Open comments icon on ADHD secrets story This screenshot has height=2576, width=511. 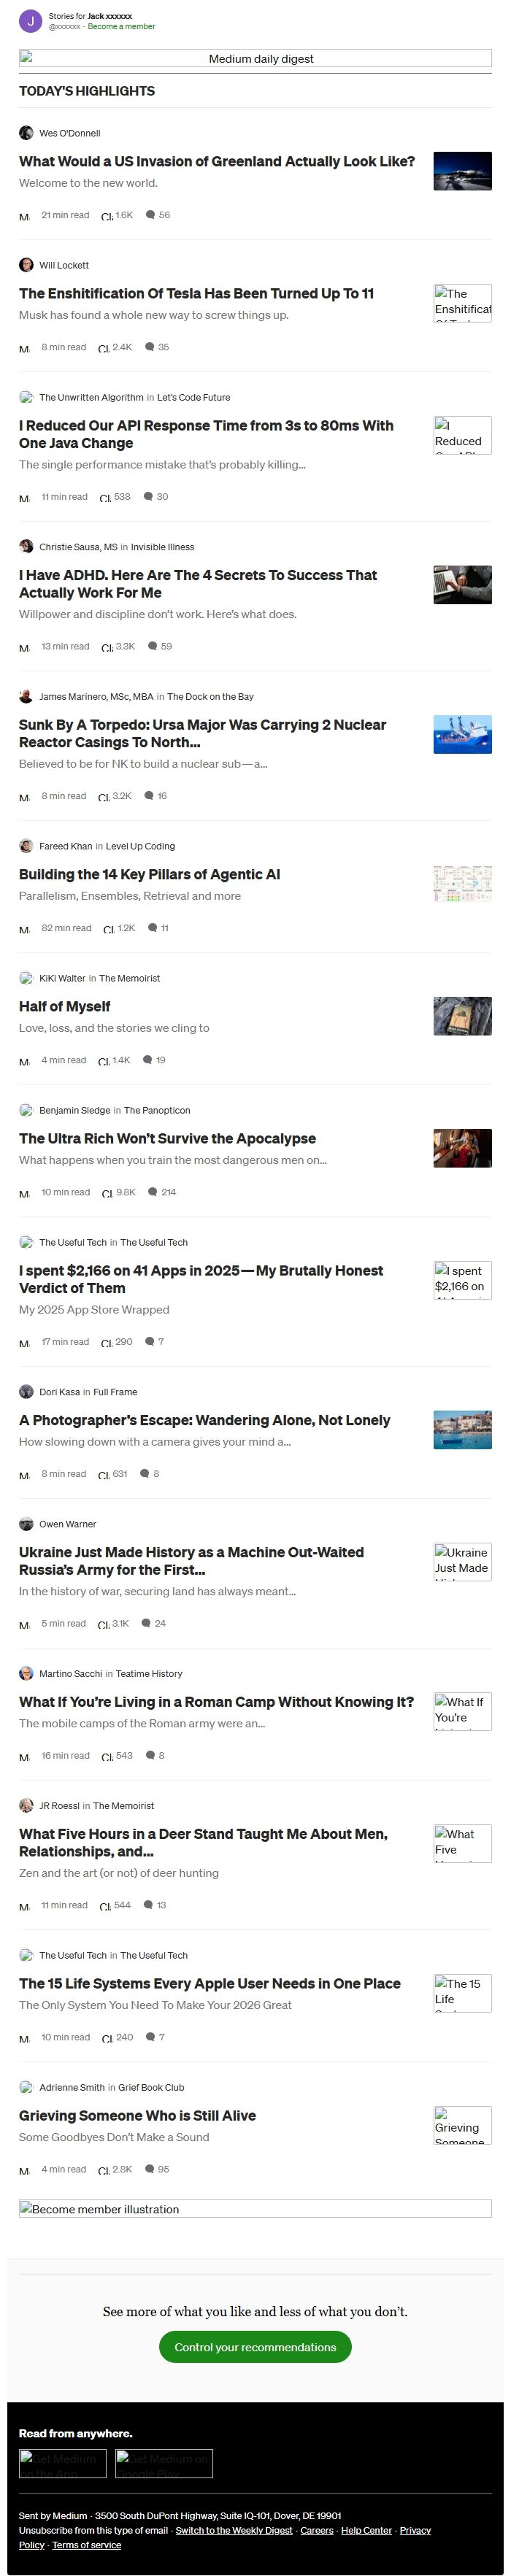(152, 646)
